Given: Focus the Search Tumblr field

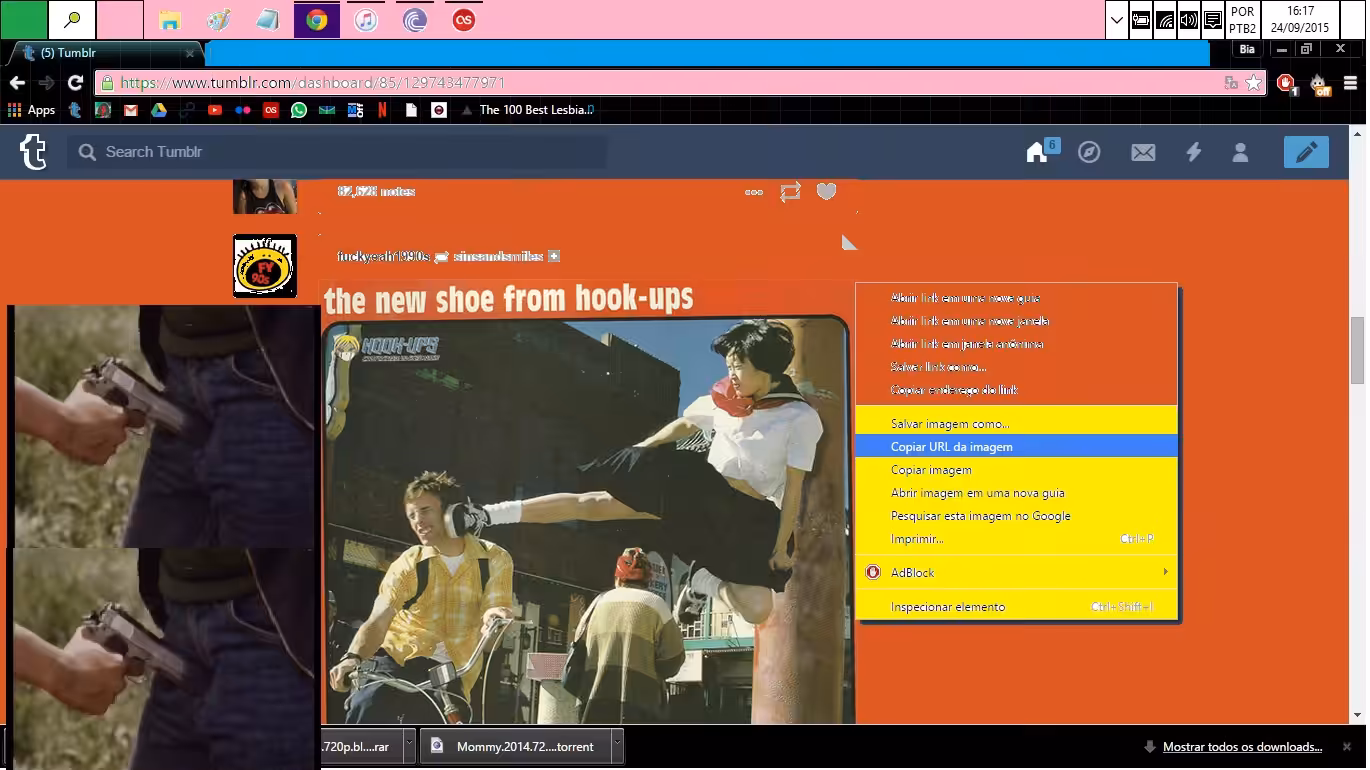Looking at the screenshot, I should [x=337, y=152].
